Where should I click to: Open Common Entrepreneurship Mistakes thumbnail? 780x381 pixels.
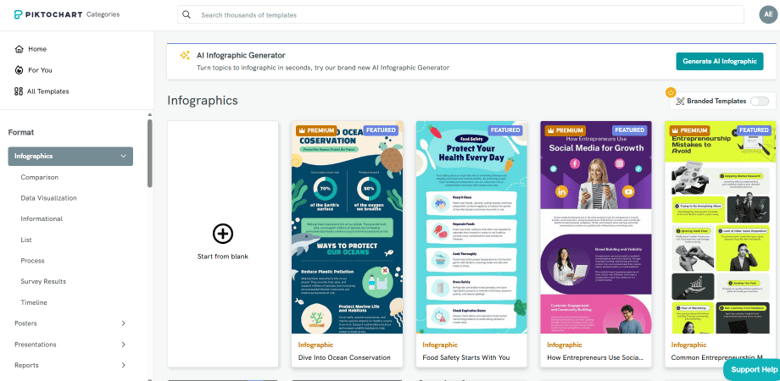coord(720,227)
